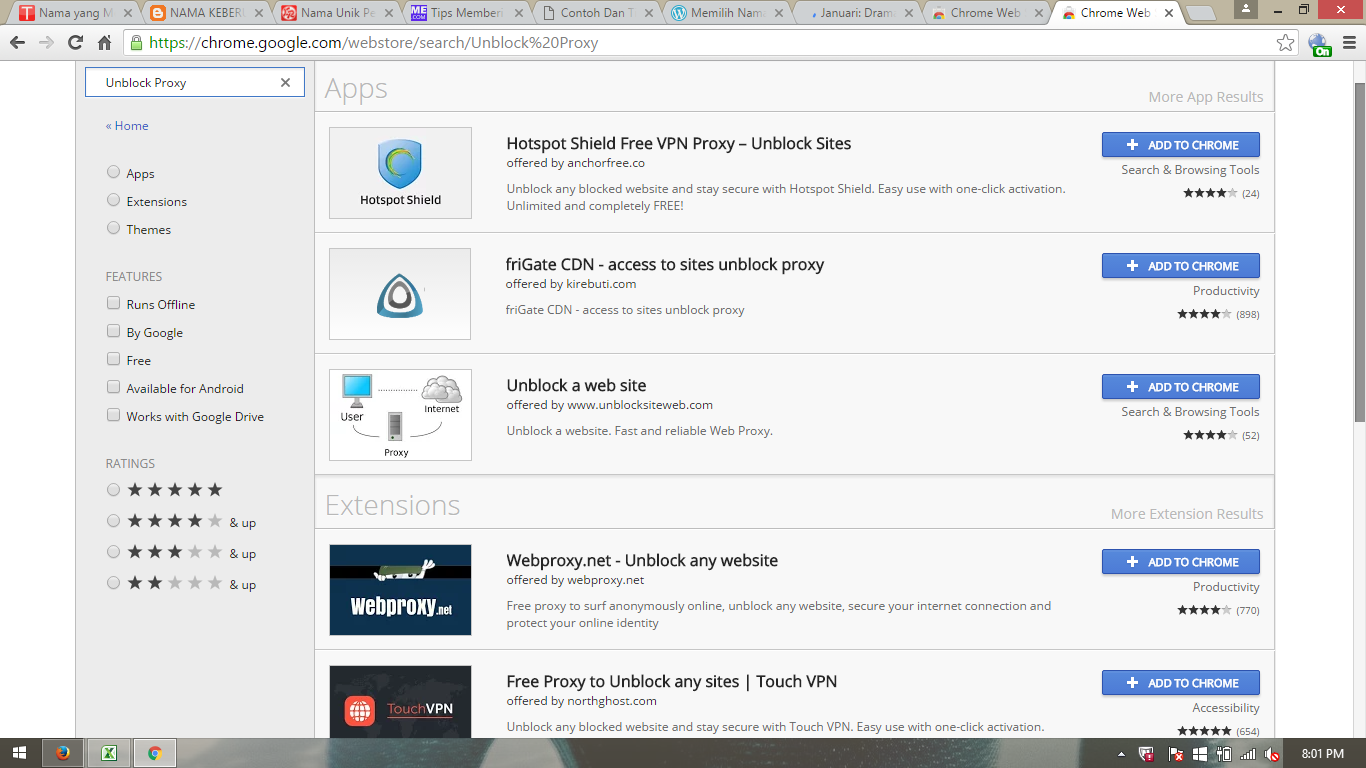This screenshot has height=768, width=1366.
Task: Open More App Results
Action: pyautogui.click(x=1205, y=97)
